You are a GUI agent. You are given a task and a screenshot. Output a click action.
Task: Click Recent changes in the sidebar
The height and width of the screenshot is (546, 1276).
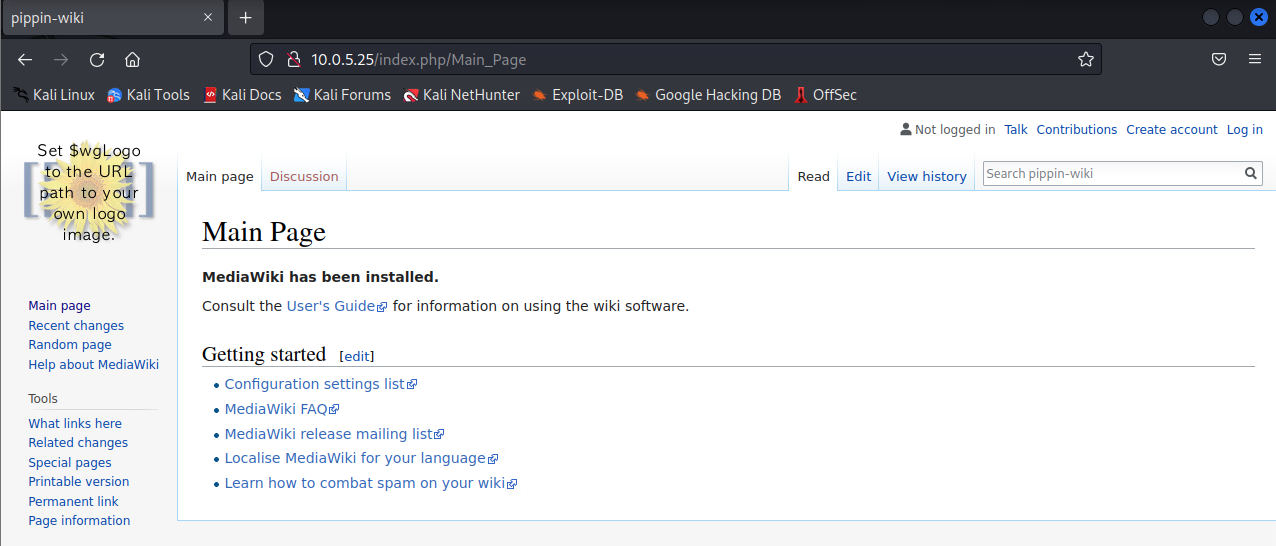click(x=76, y=325)
